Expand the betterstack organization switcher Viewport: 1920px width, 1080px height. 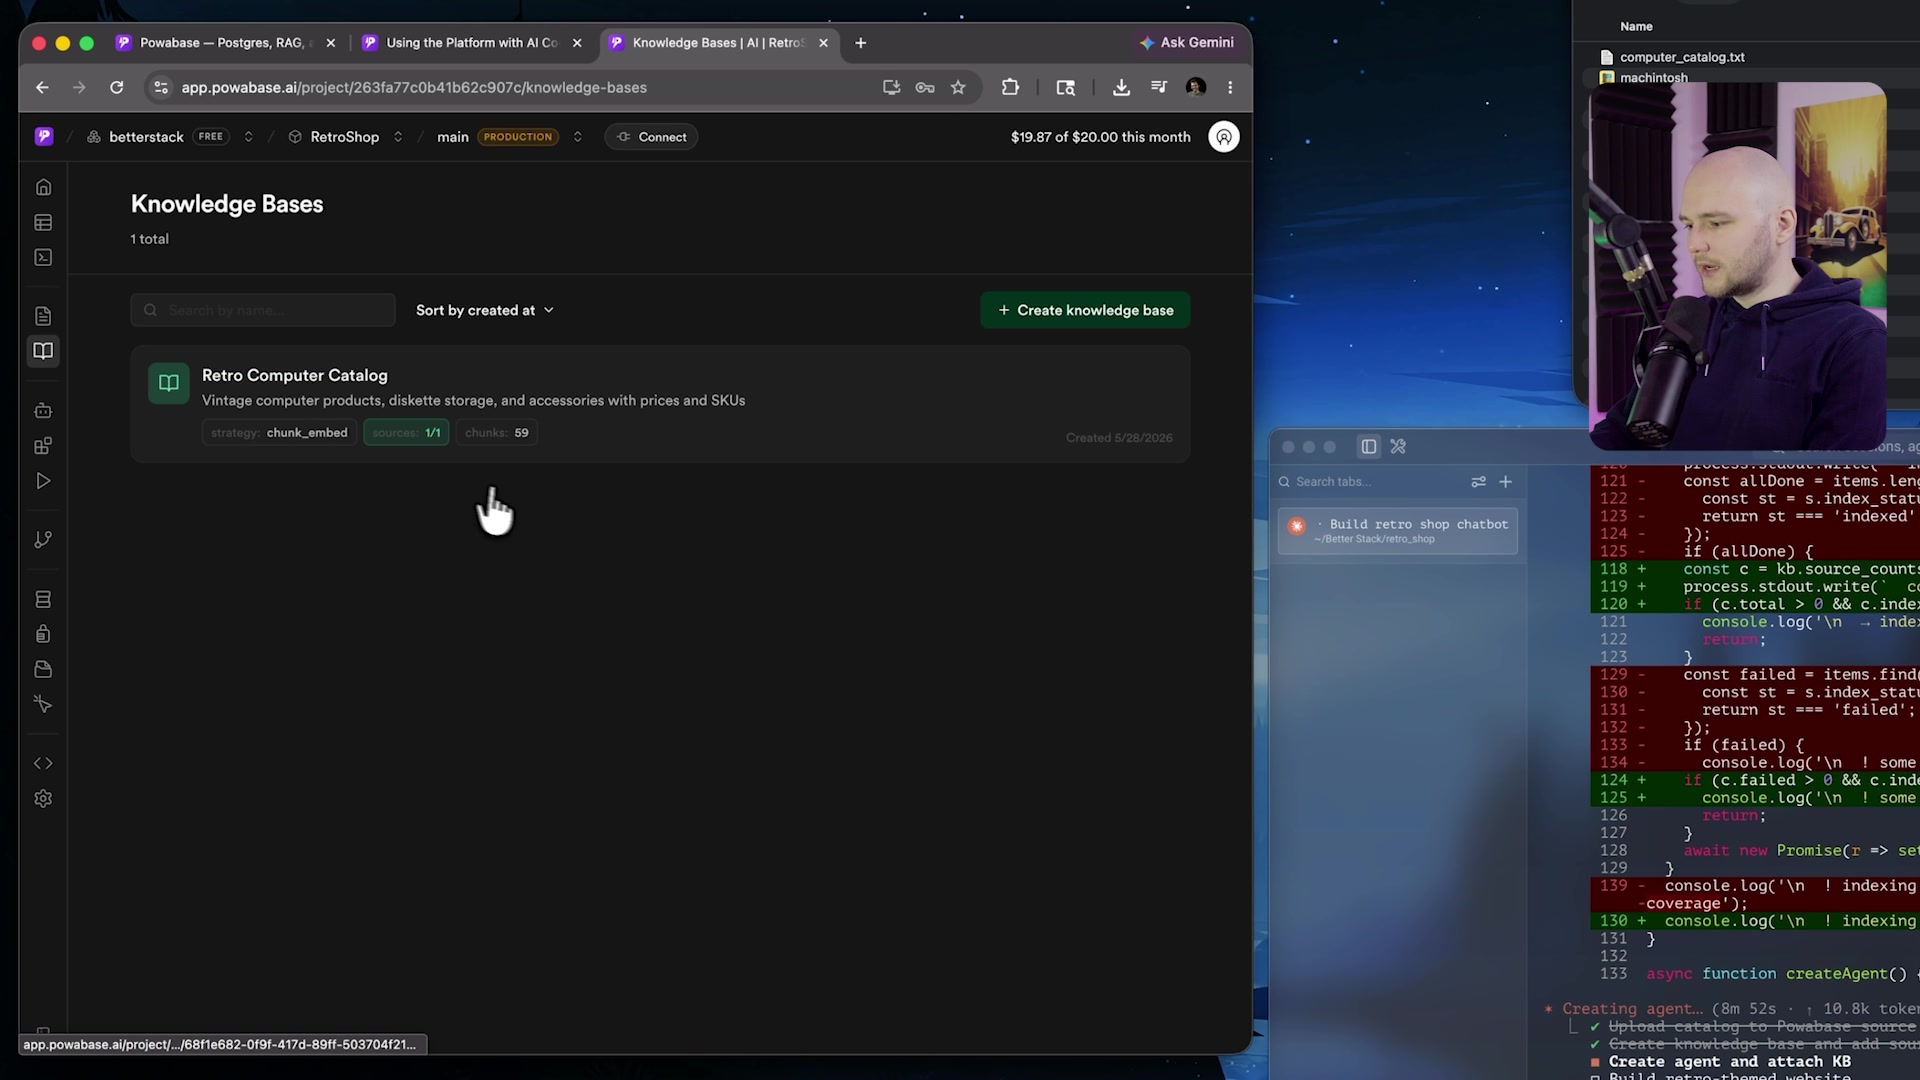tap(248, 137)
